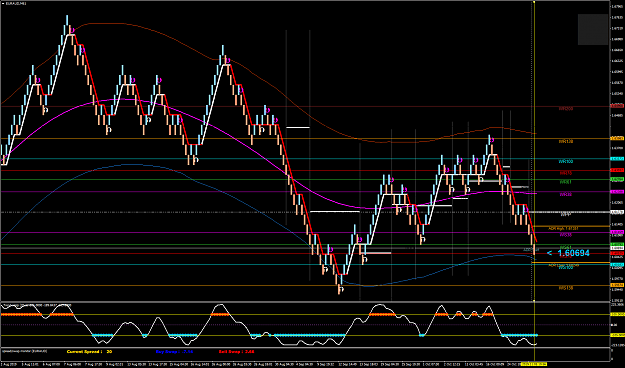Click the large 1.60694 price readout

pos(573,253)
